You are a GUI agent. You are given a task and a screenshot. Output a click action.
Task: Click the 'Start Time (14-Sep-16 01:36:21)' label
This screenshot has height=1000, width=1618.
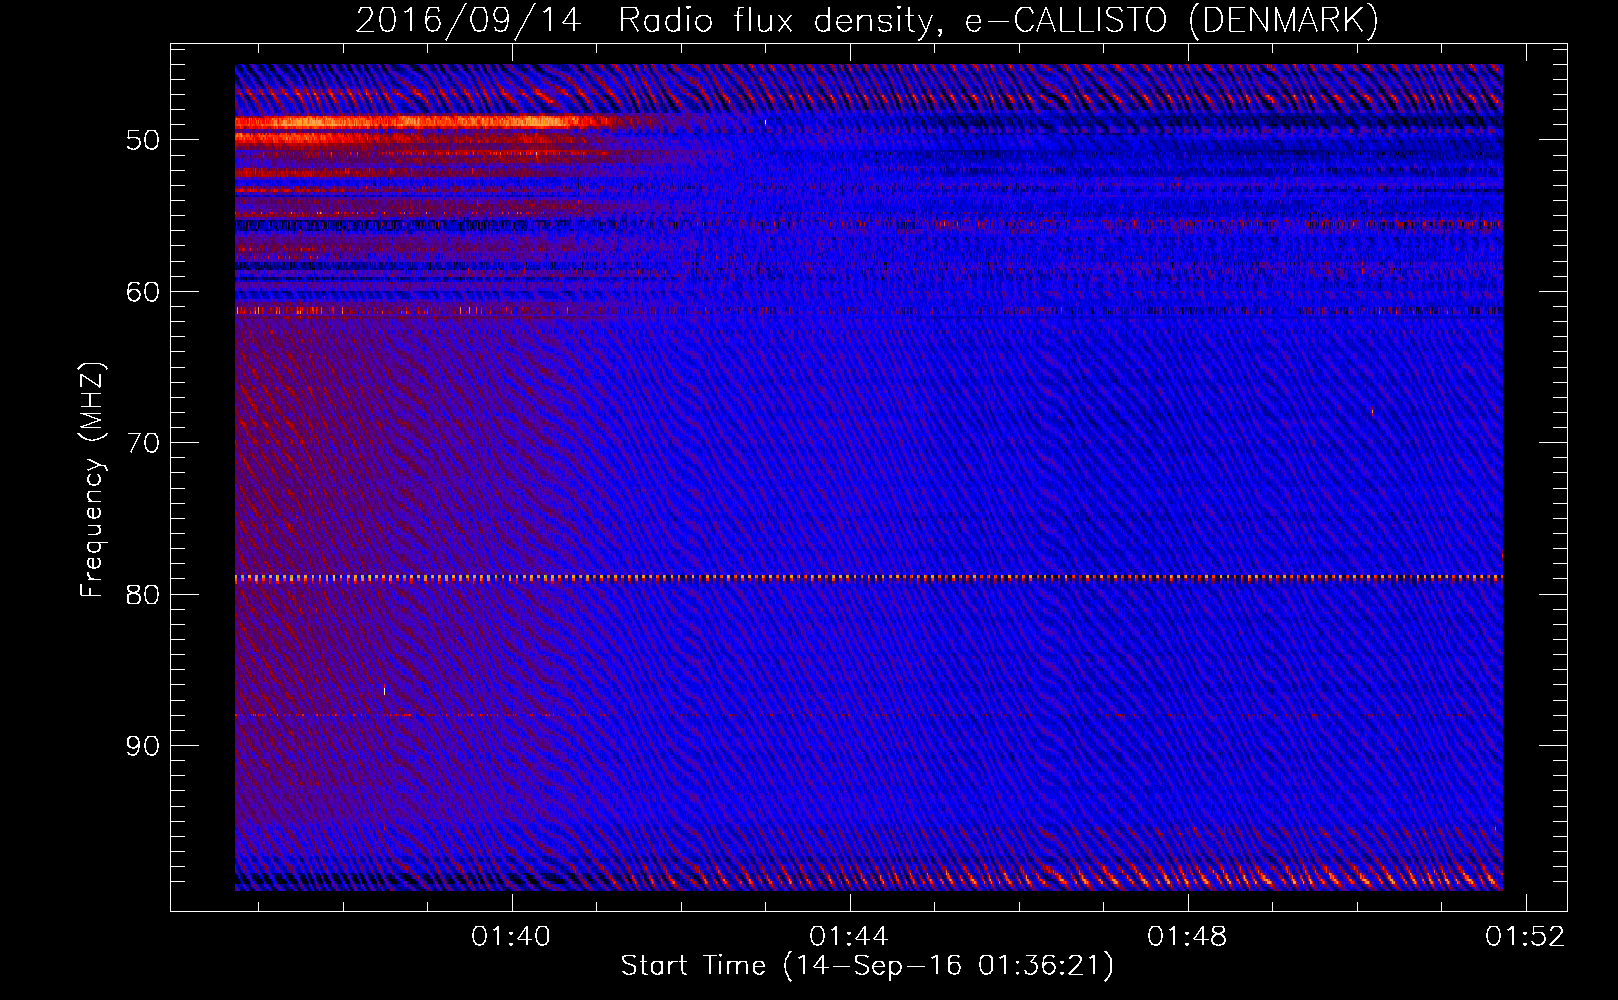867,966
